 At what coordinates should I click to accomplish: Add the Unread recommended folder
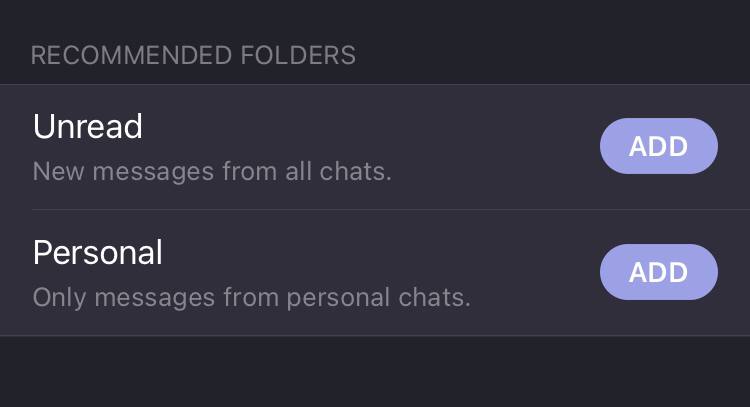point(658,146)
